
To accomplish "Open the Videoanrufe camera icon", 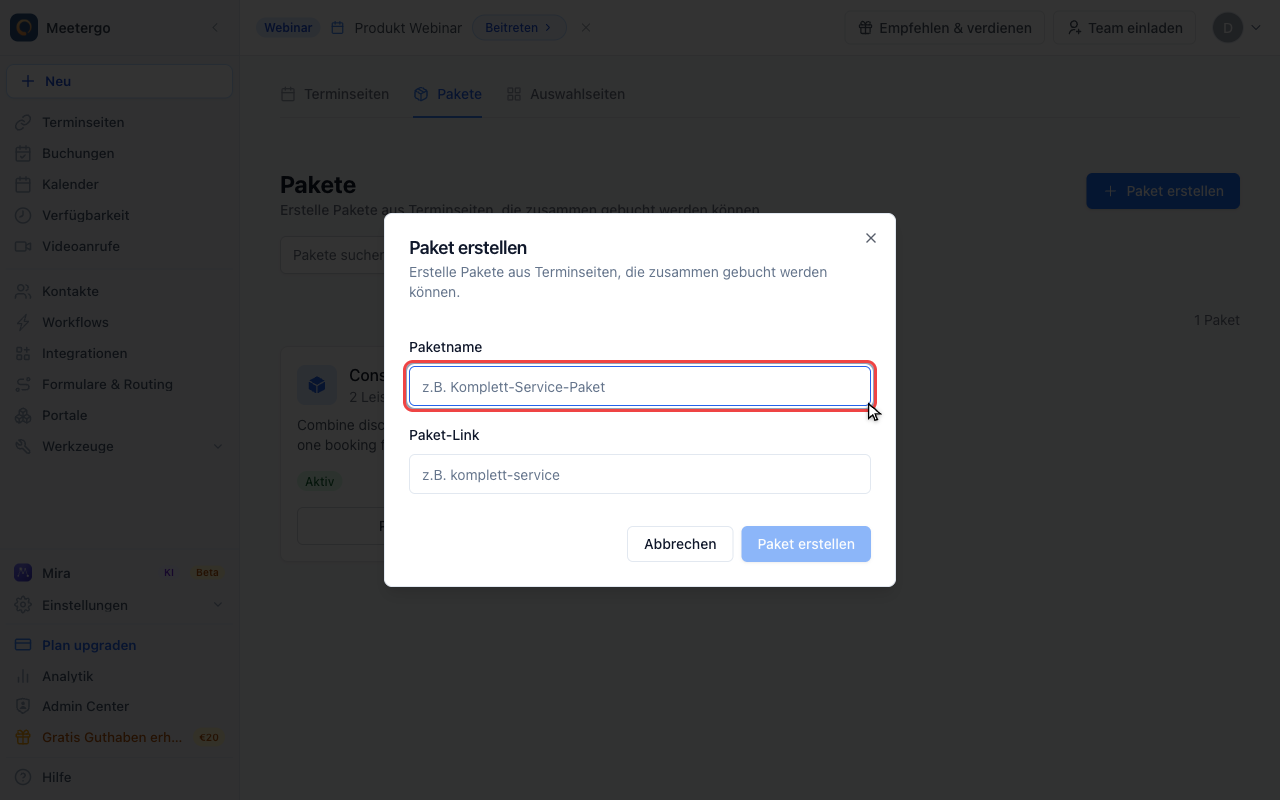I will [x=23, y=246].
